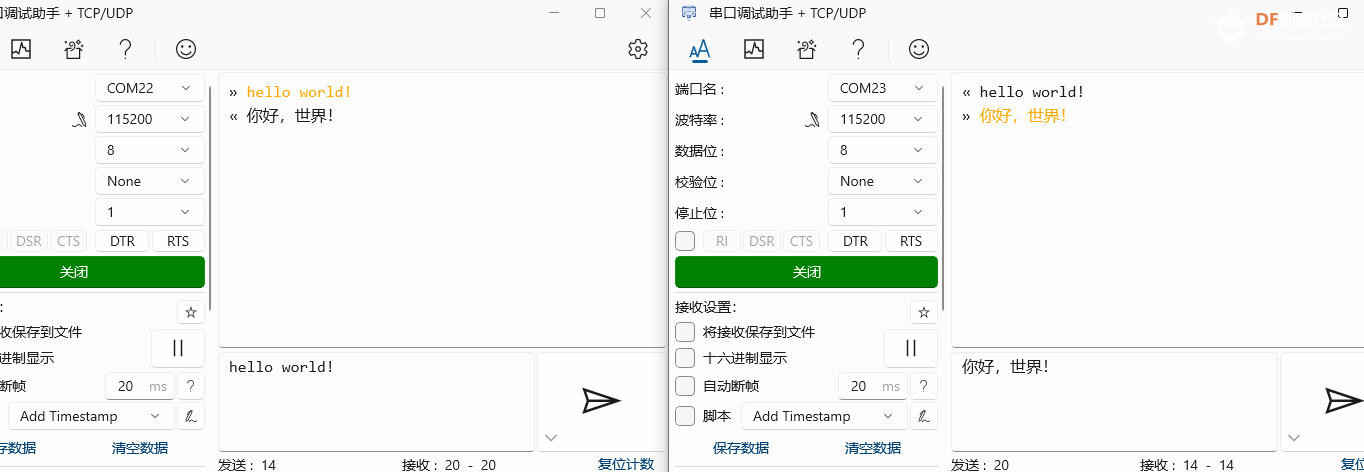Open 115200 baud dropdown in left window

(150, 119)
